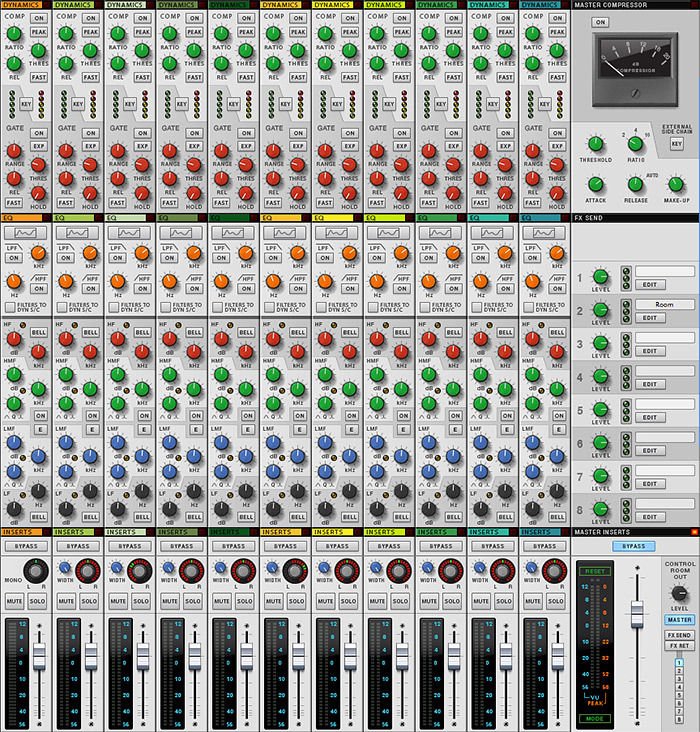Reset the master peak meter

point(594,571)
